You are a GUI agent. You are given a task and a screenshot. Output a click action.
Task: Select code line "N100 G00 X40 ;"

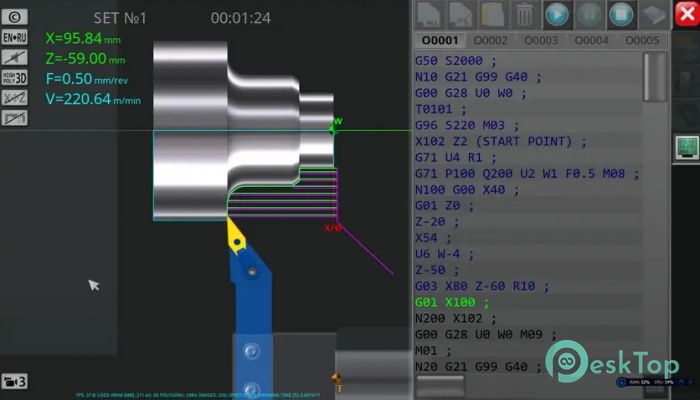(x=467, y=190)
